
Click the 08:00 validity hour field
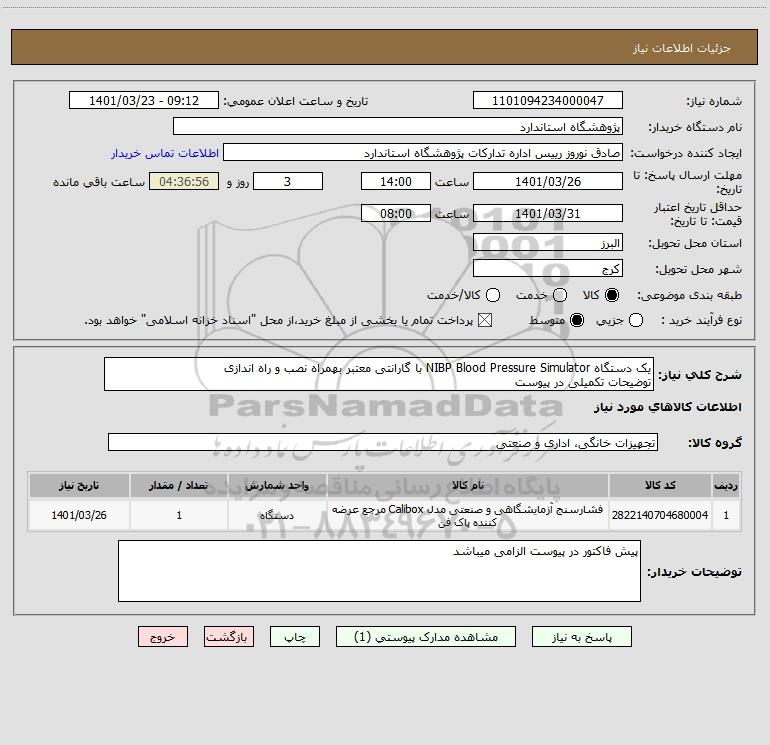click(396, 213)
